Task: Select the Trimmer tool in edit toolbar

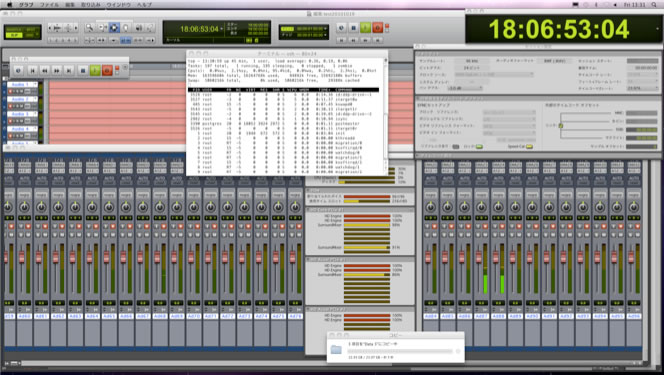Action: click(102, 28)
